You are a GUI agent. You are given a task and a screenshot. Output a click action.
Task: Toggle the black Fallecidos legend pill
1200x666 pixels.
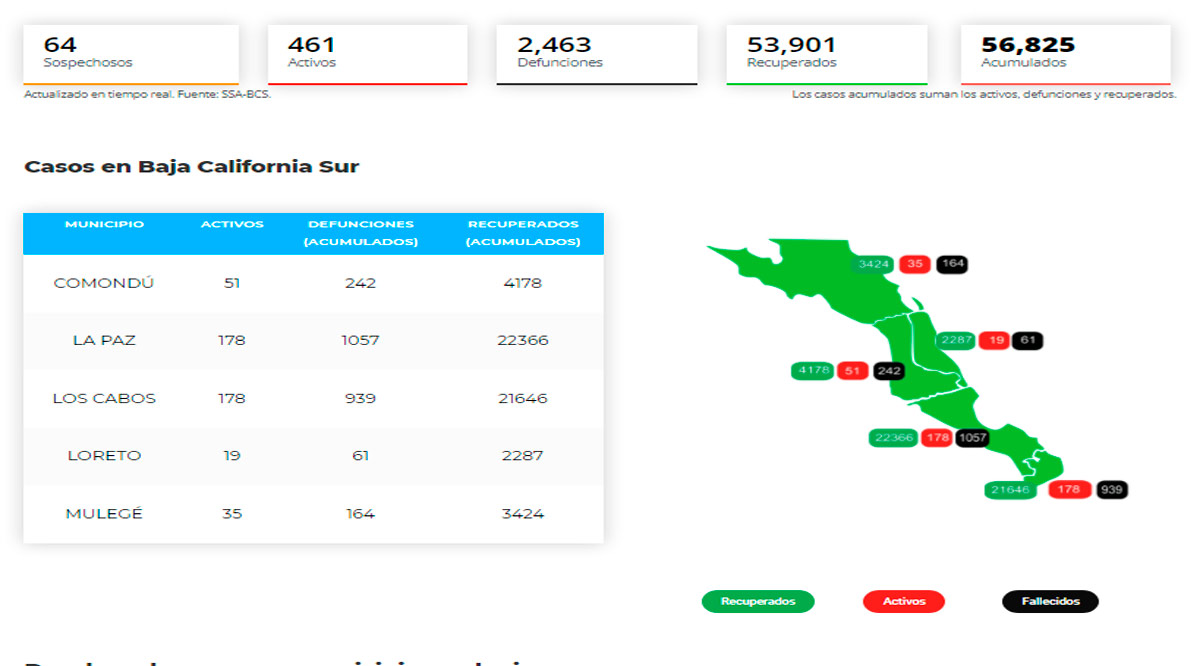click(x=1050, y=602)
